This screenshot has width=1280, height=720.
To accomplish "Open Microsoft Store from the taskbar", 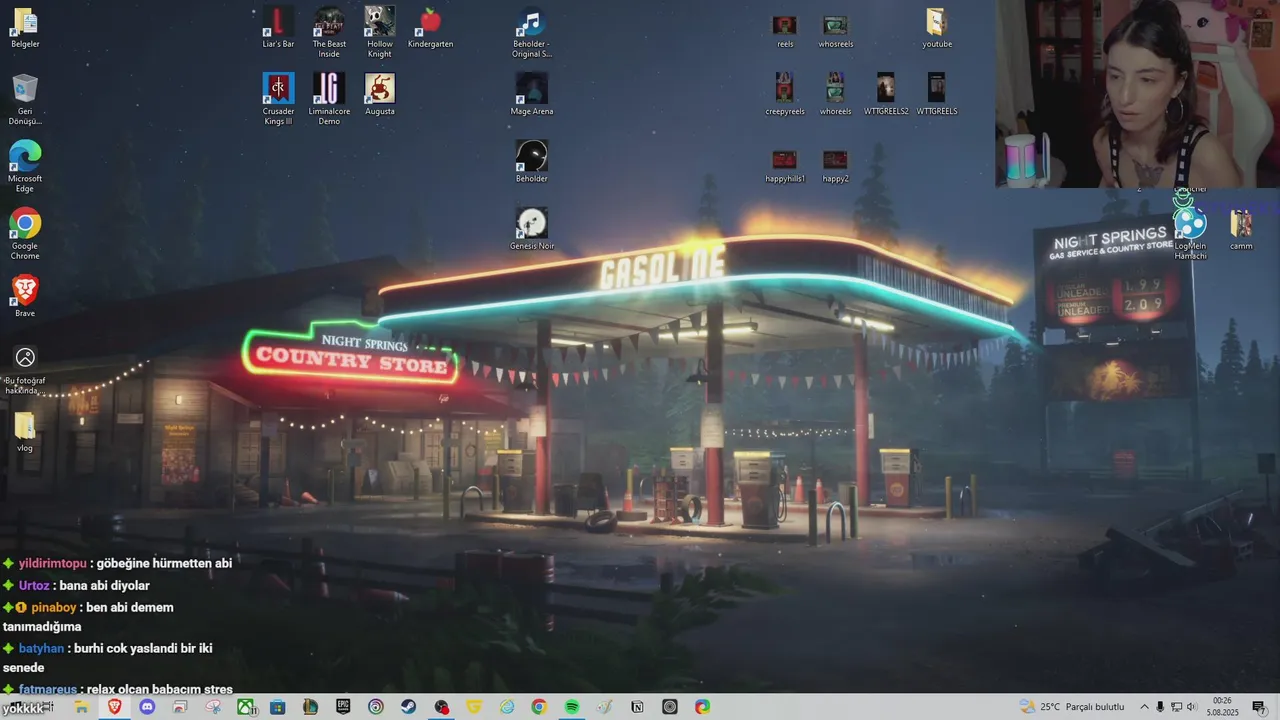I will [x=277, y=707].
